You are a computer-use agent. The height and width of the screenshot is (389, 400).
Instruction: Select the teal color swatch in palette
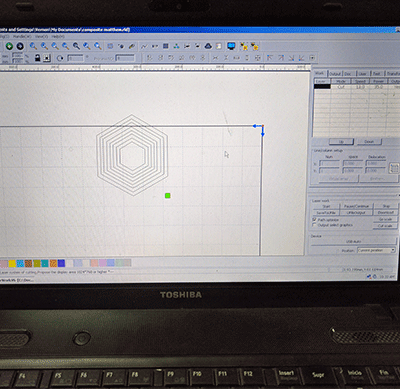[45, 263]
